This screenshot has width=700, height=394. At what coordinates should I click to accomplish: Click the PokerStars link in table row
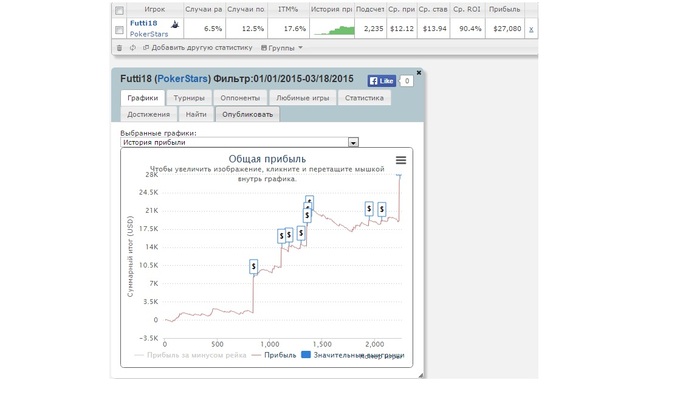[x=149, y=34]
